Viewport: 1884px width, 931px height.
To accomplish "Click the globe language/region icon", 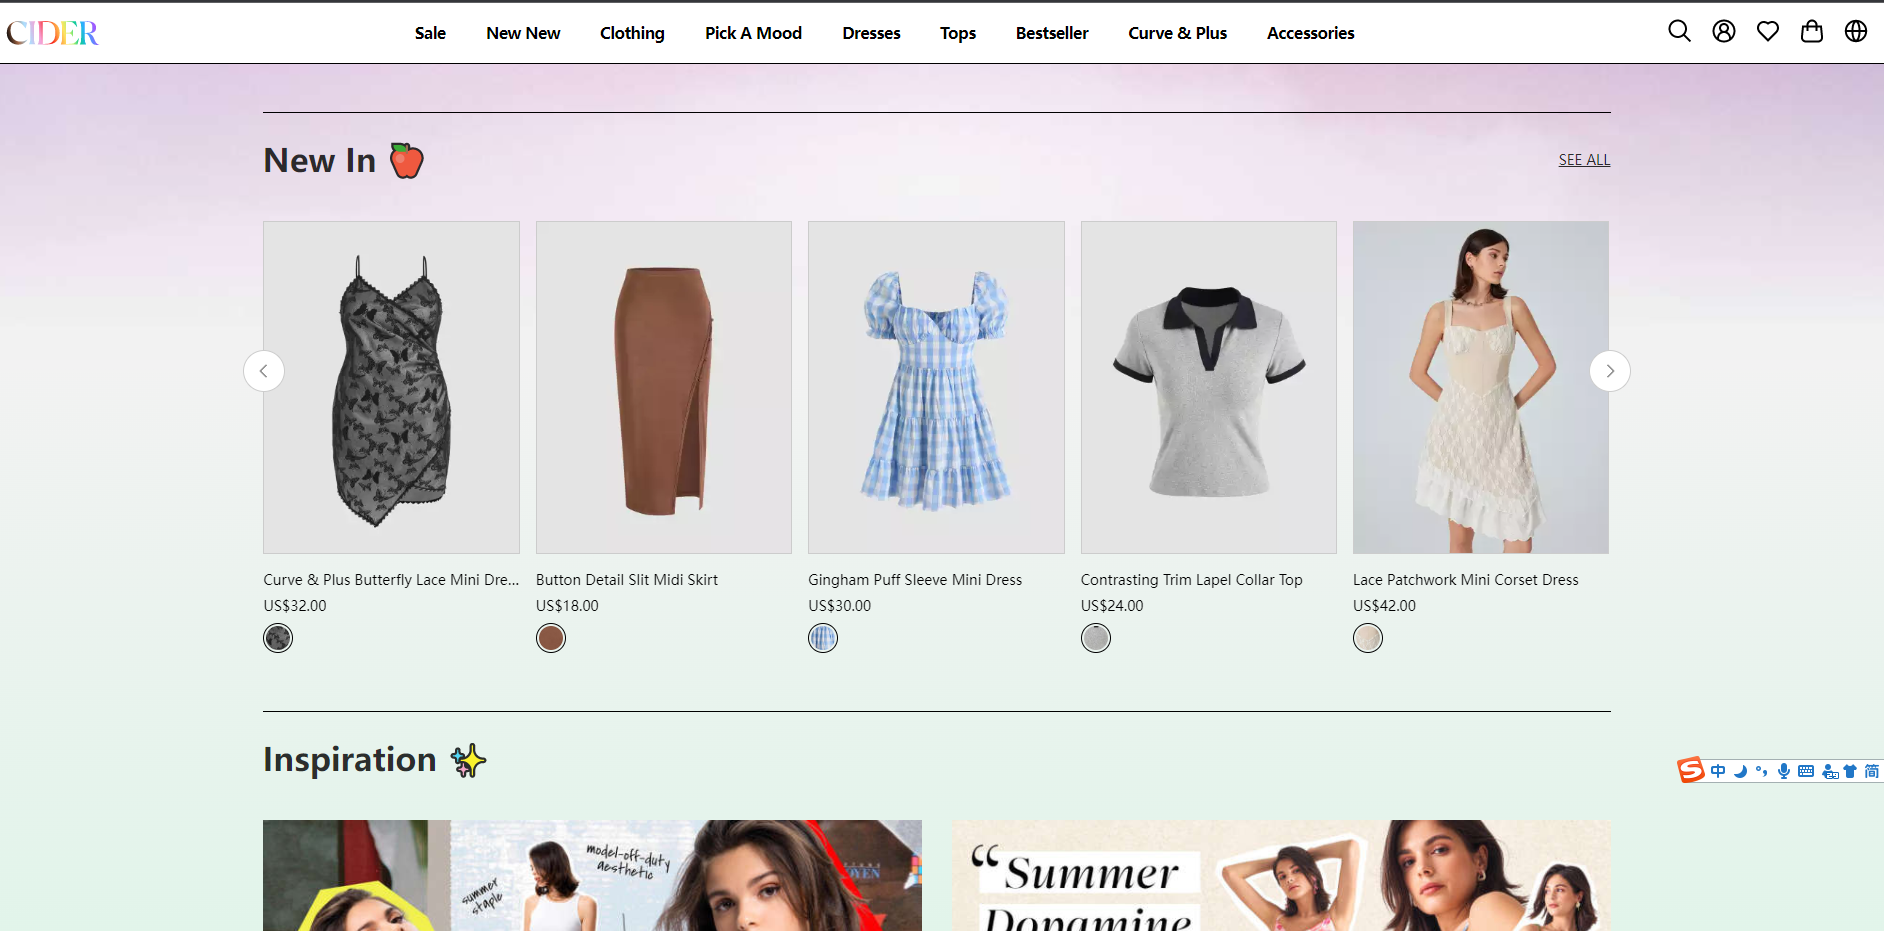I will tap(1855, 32).
